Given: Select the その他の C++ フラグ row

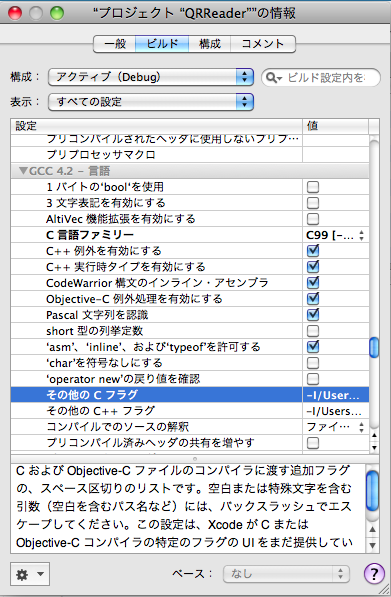Looking at the screenshot, I should click(x=190, y=411).
